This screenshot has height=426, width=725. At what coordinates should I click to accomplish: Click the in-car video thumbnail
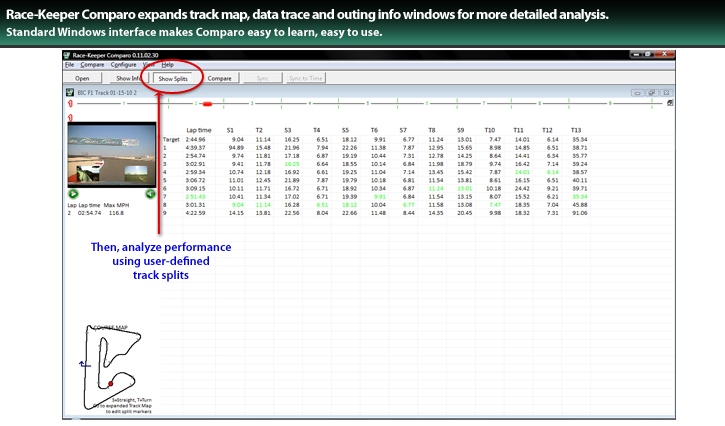(x=112, y=155)
